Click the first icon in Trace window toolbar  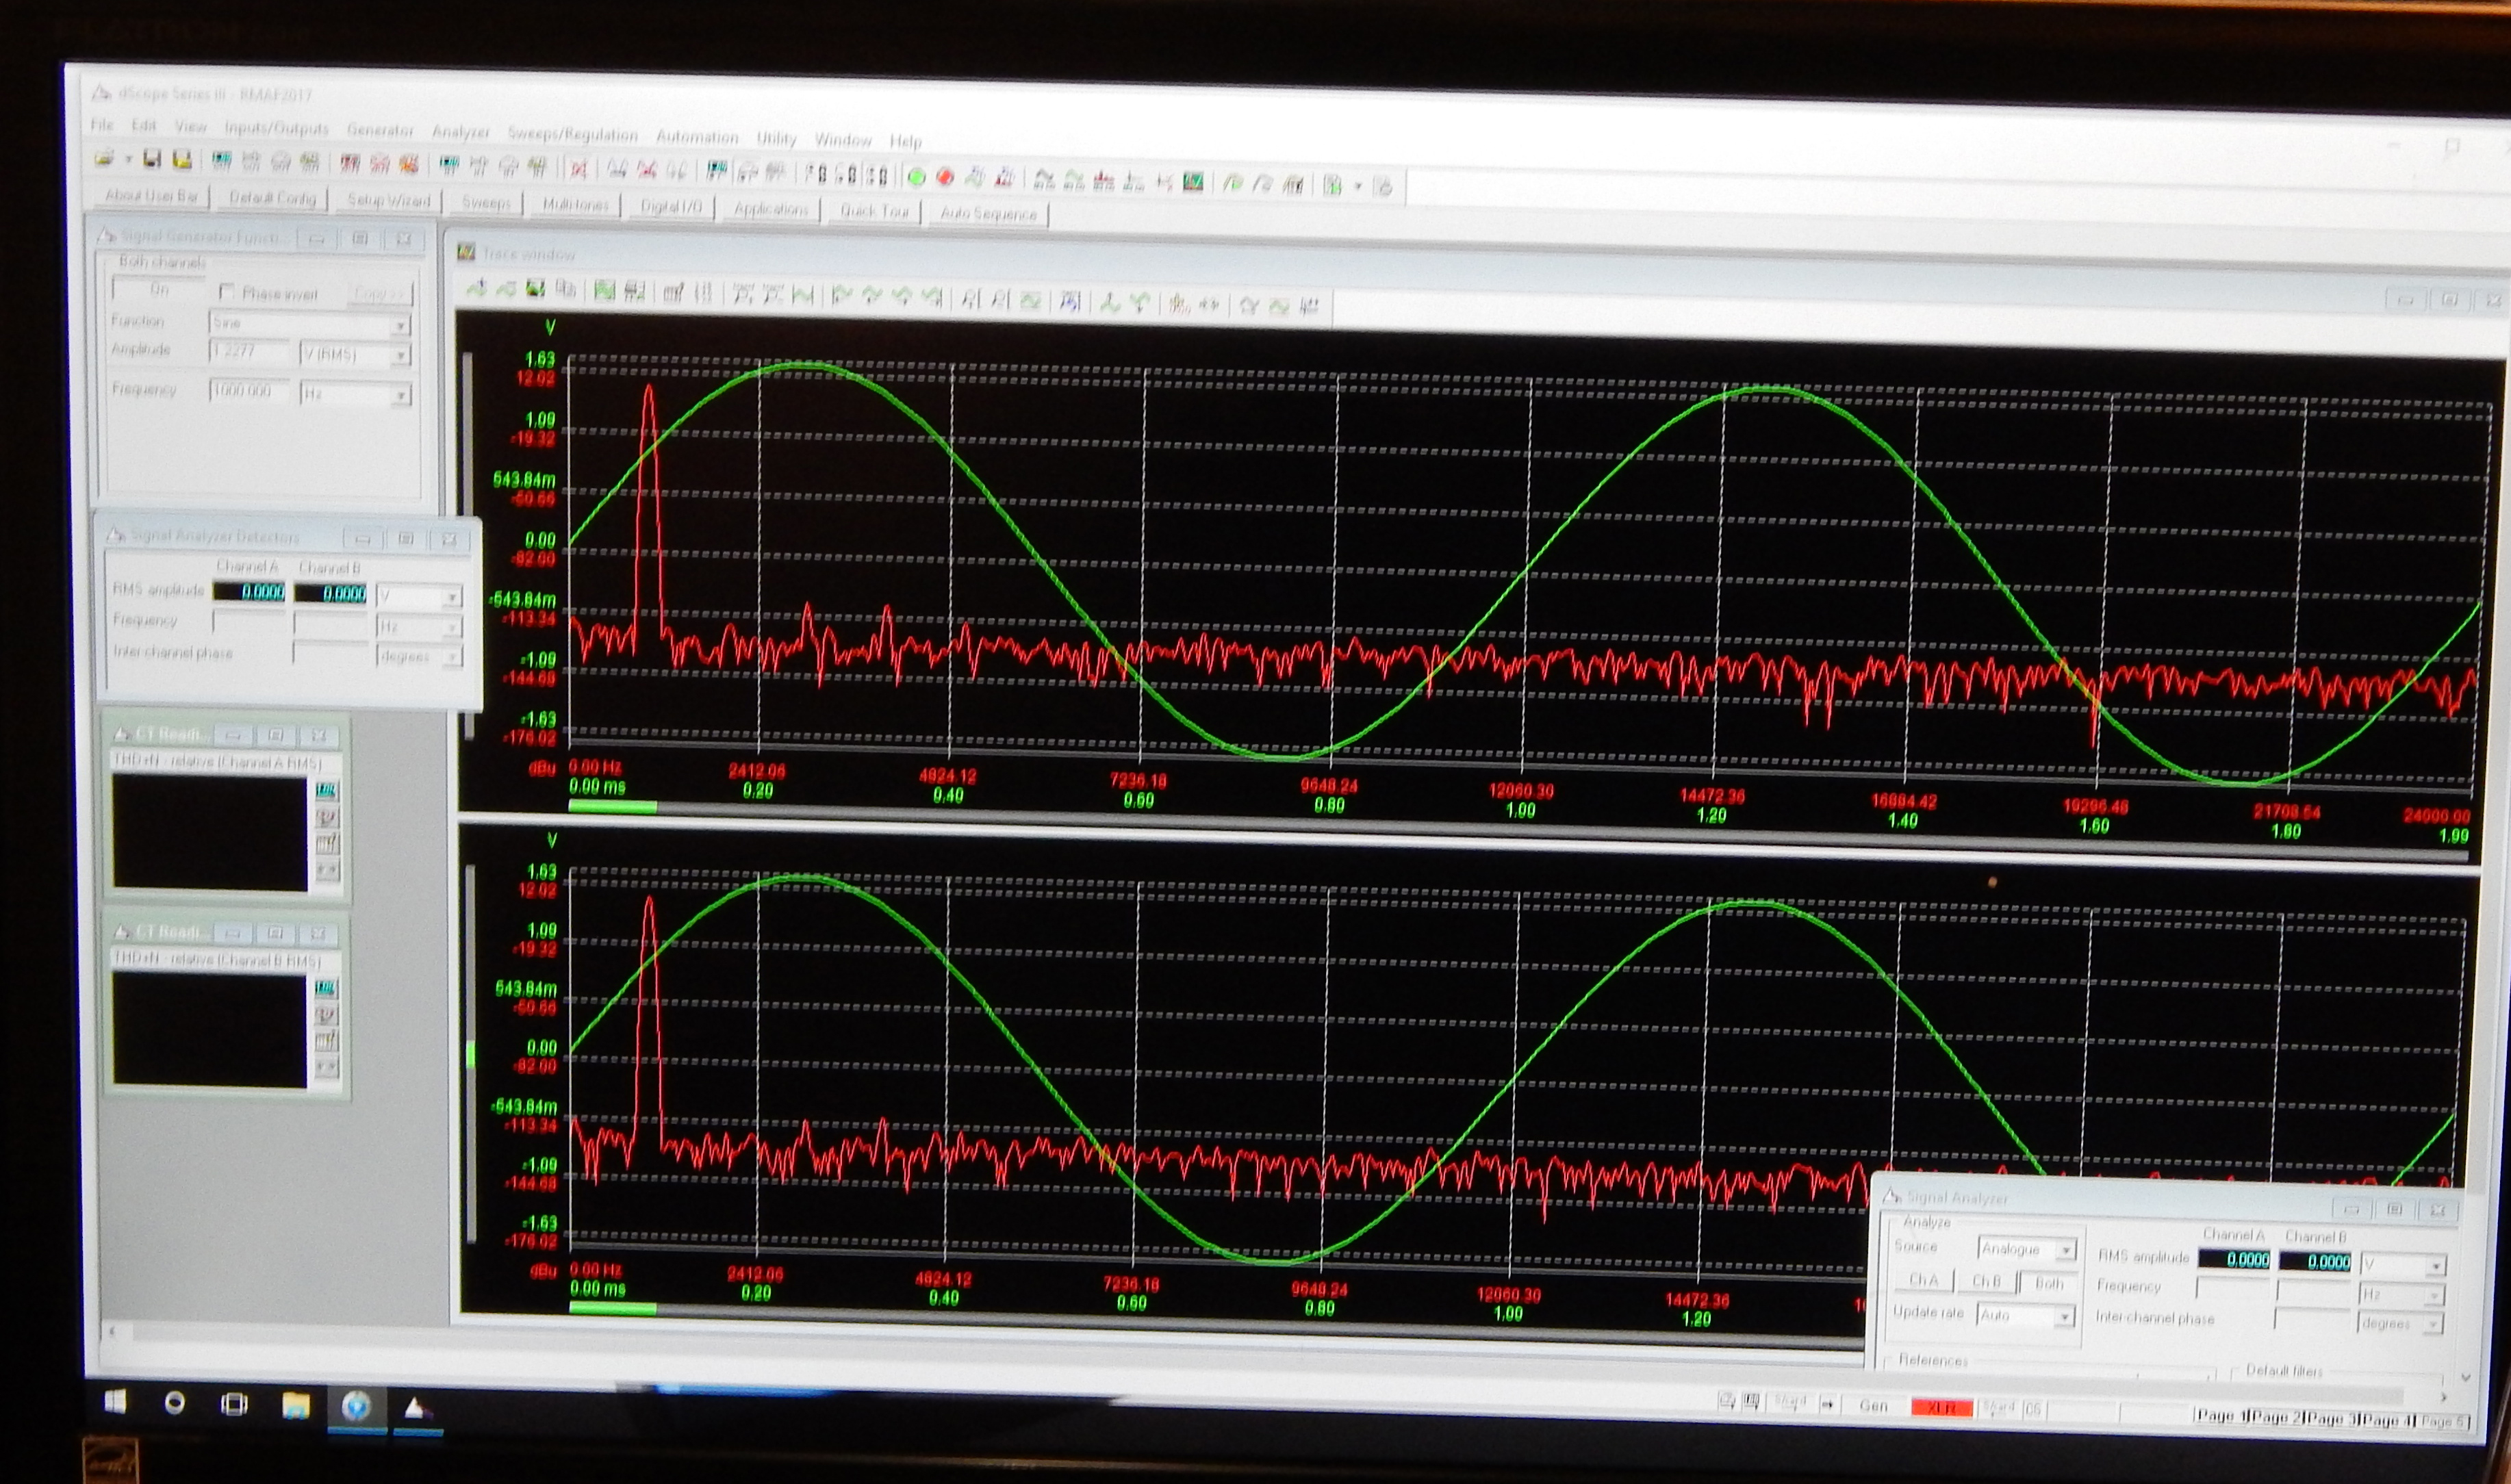coord(476,289)
